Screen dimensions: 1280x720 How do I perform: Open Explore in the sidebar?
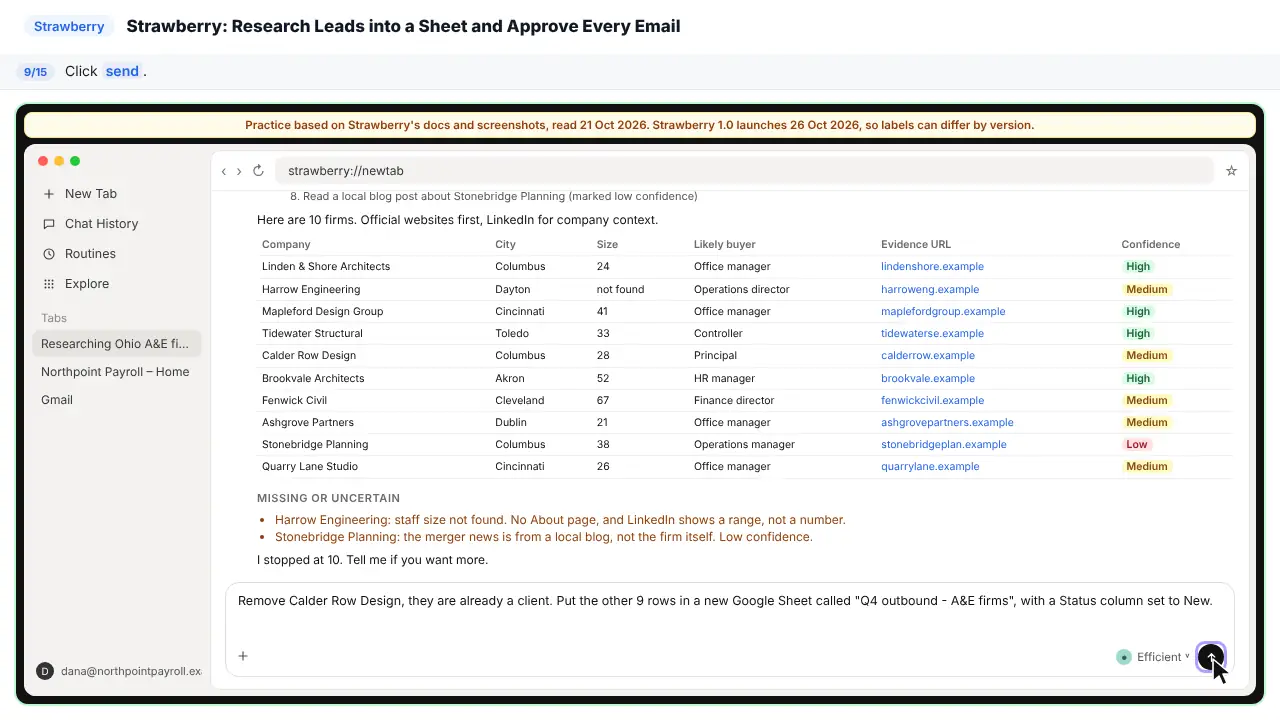(117, 284)
